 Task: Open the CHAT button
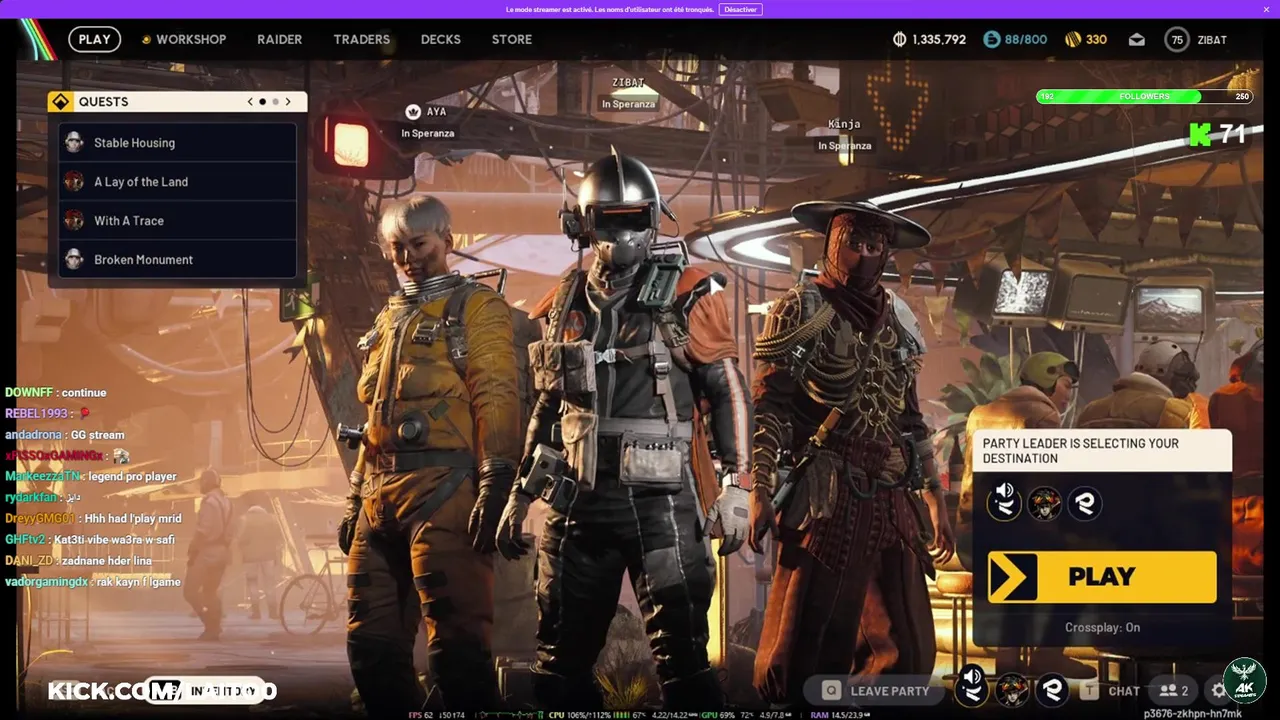(x=1124, y=691)
